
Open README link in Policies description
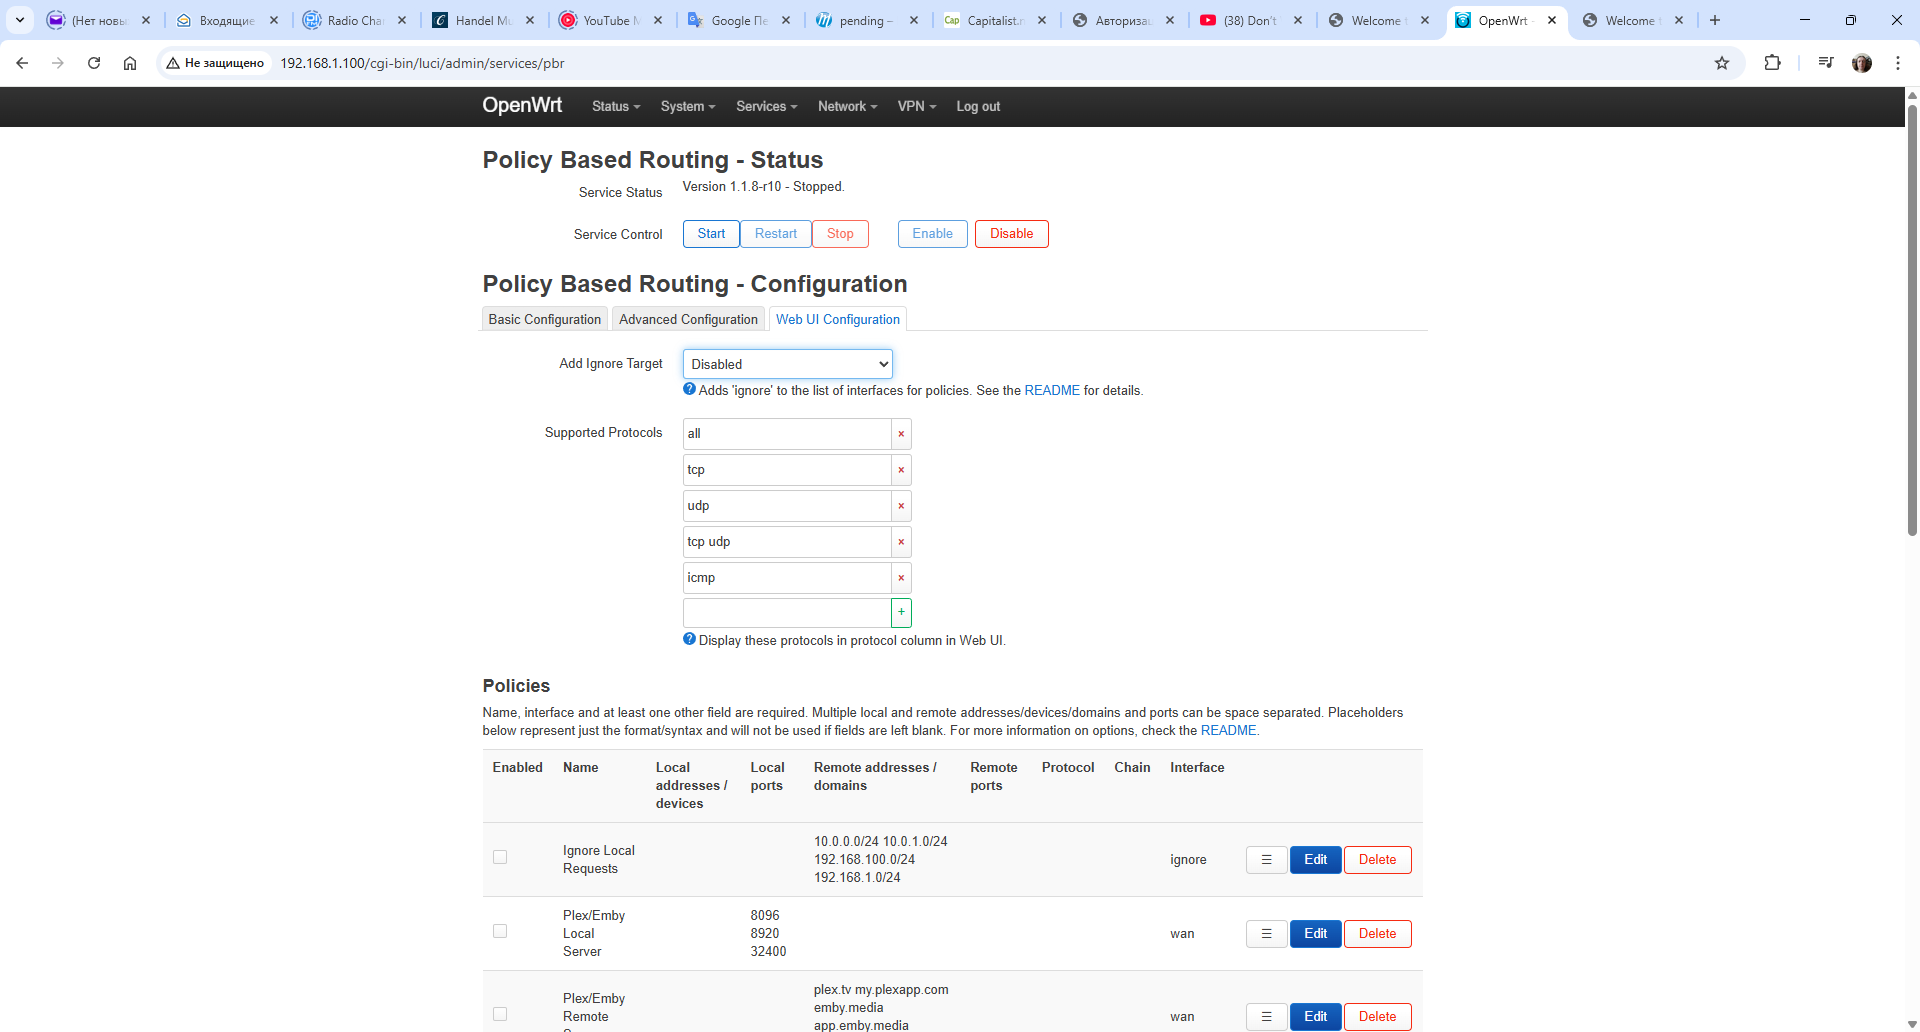(1228, 731)
